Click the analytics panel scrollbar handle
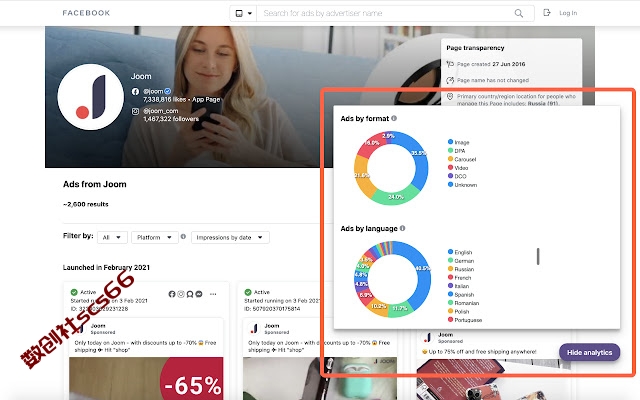The width and height of the screenshot is (640, 400). [538, 256]
